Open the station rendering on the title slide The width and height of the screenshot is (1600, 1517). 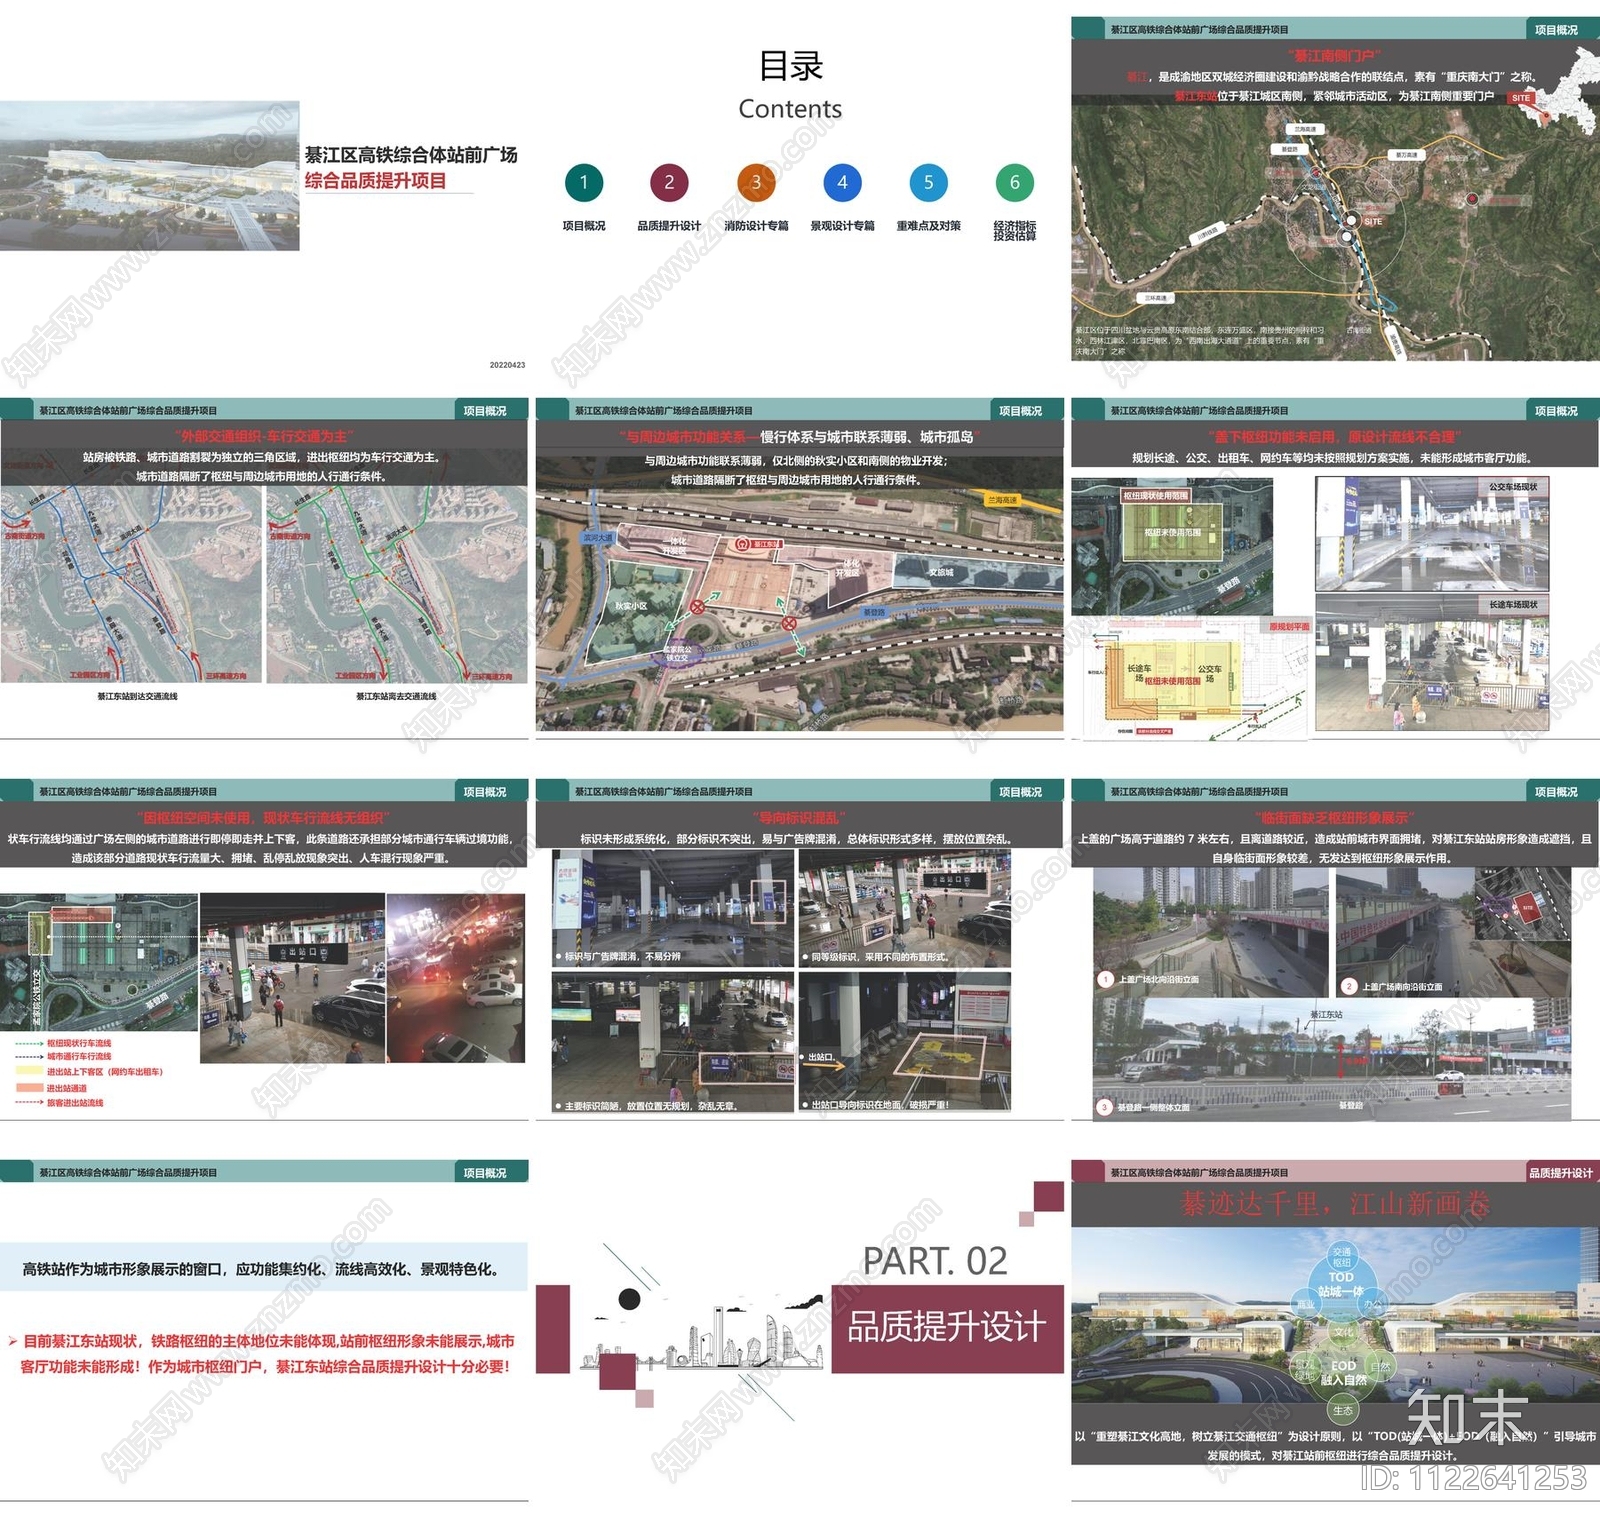pyautogui.click(x=150, y=175)
